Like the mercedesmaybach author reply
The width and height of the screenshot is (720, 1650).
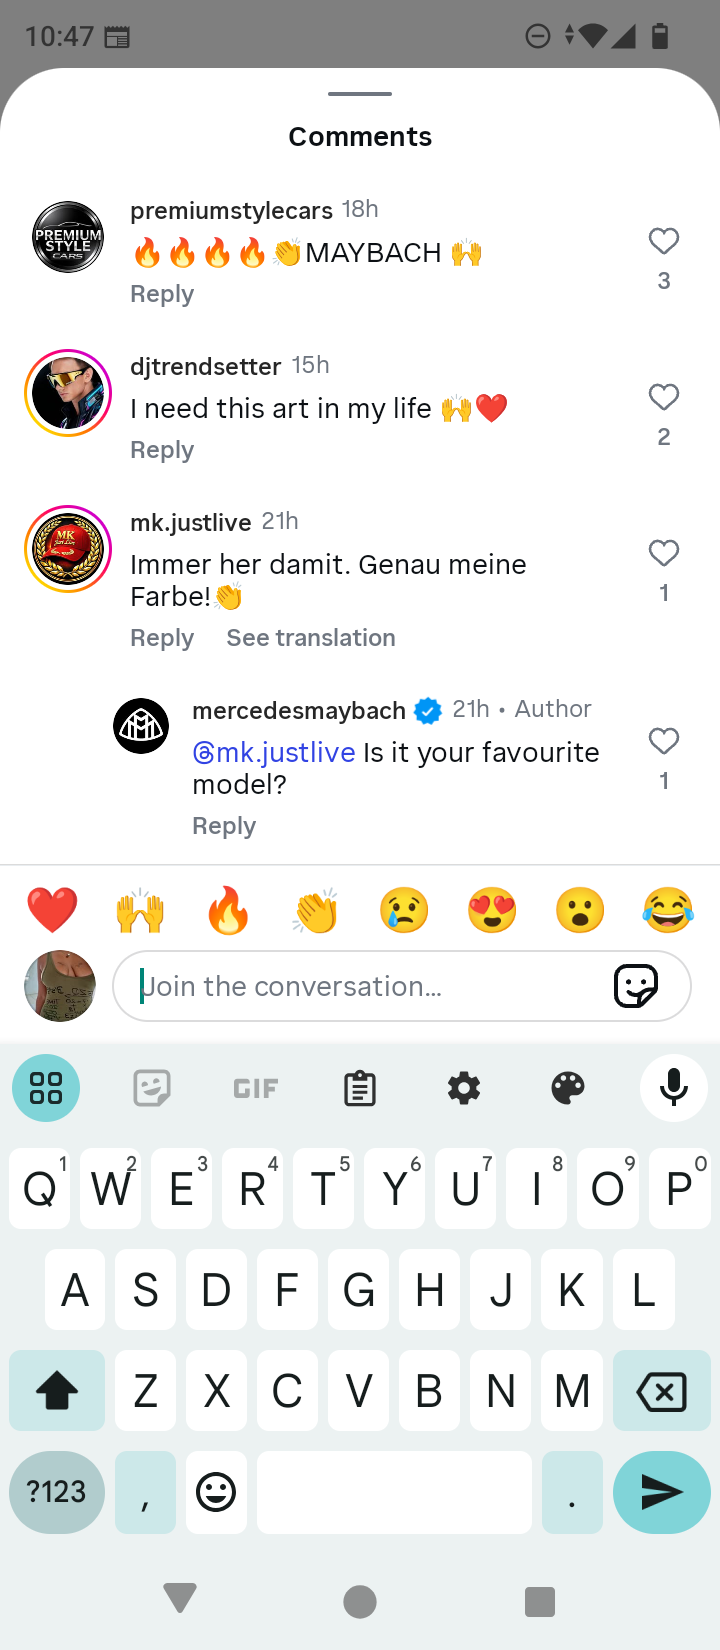click(x=663, y=741)
